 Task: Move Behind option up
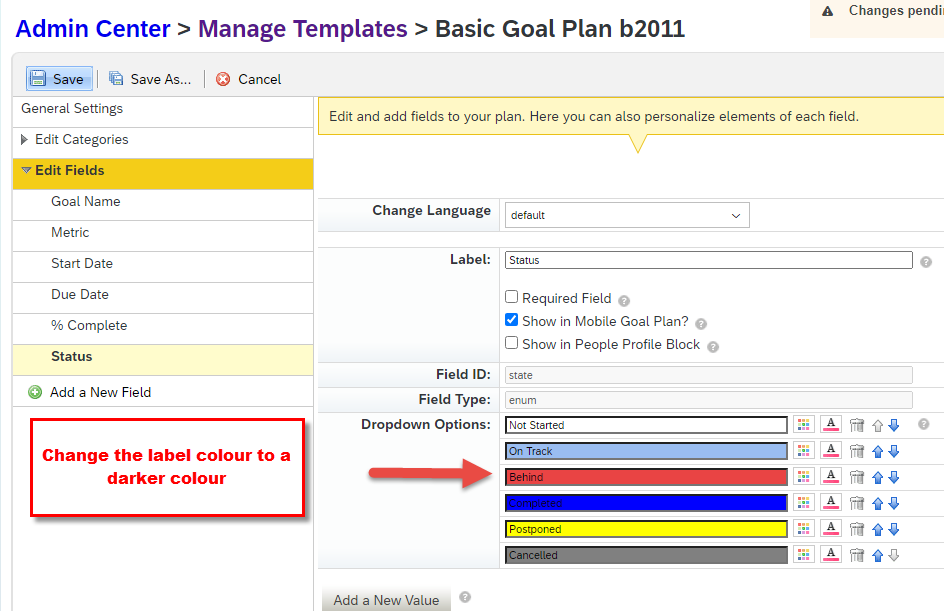pos(878,477)
